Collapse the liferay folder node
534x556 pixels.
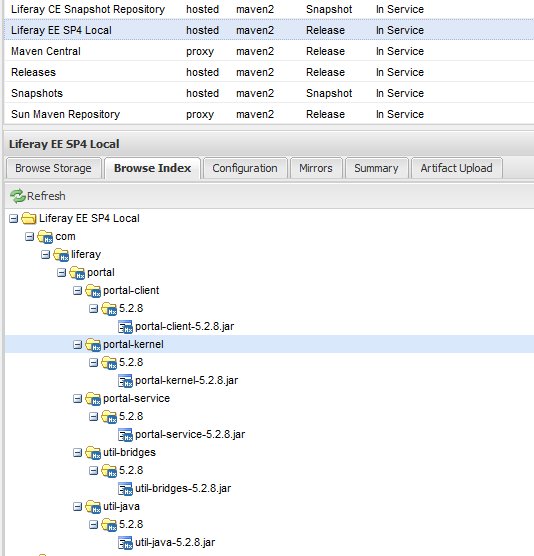(x=45, y=255)
